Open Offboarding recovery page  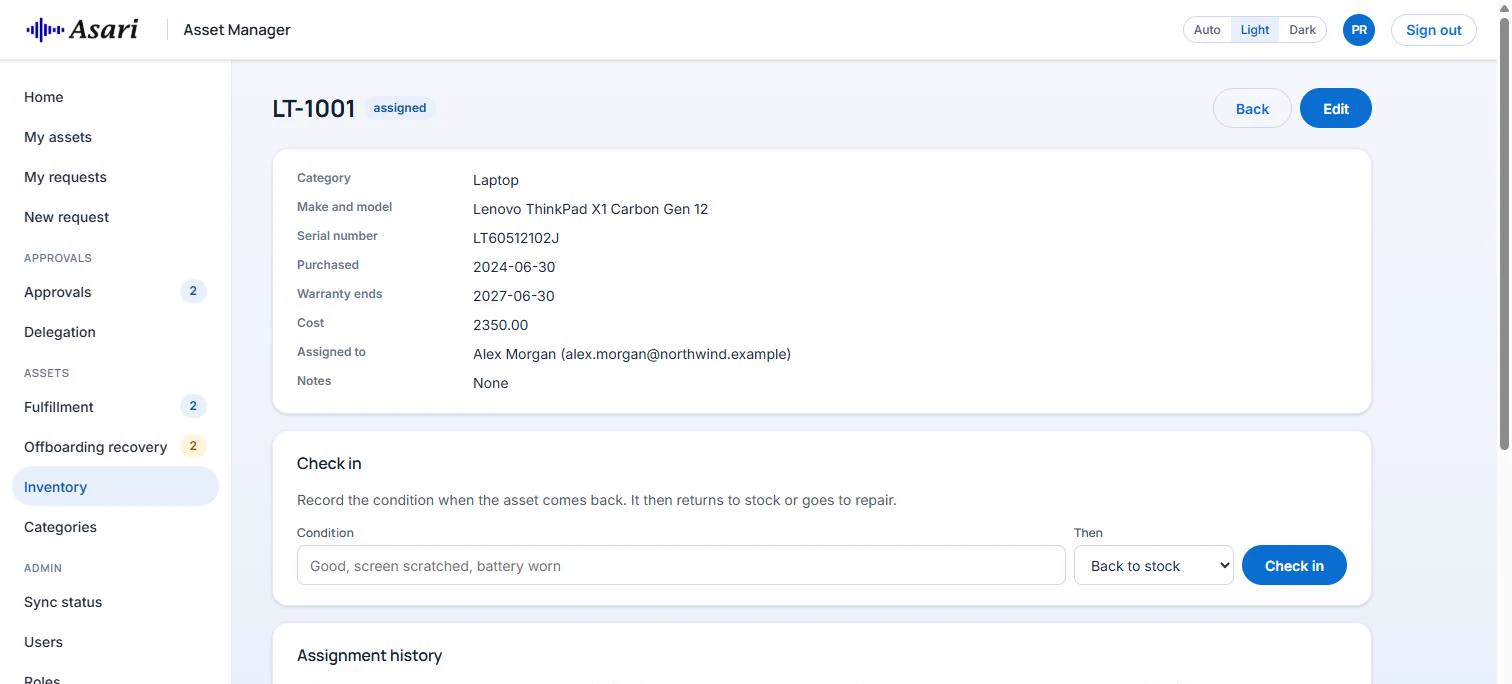[x=115, y=447]
